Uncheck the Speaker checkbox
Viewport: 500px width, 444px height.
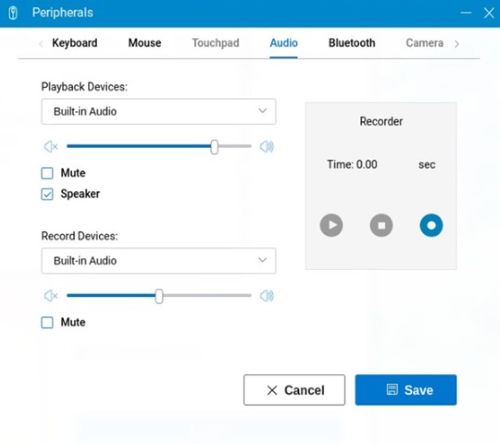(47, 194)
